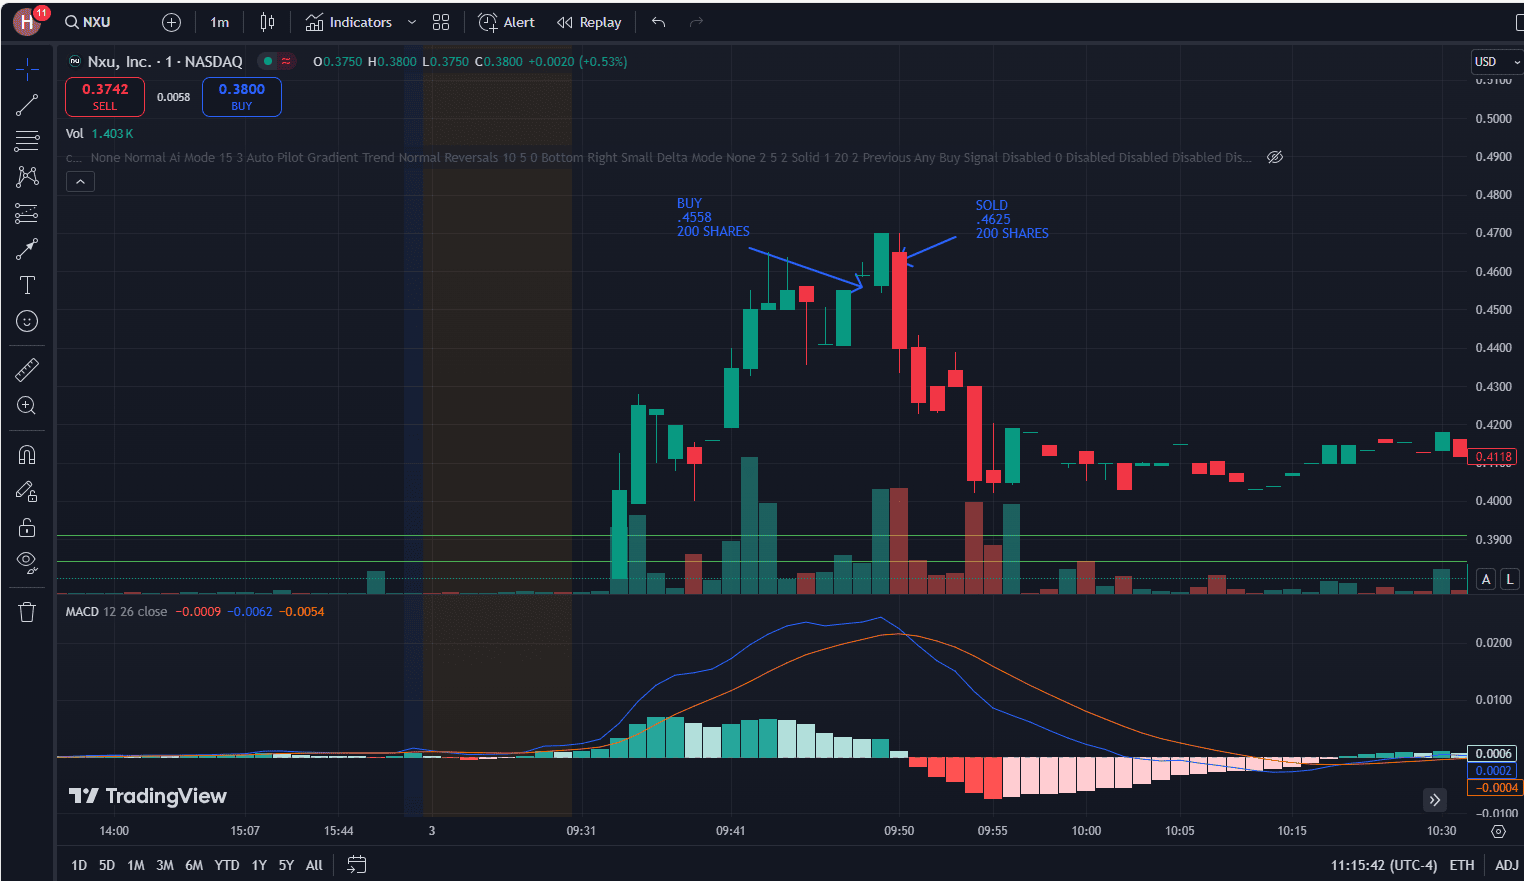This screenshot has width=1524, height=881.
Task: Select the crosshair cursor tool
Action: [x=26, y=68]
